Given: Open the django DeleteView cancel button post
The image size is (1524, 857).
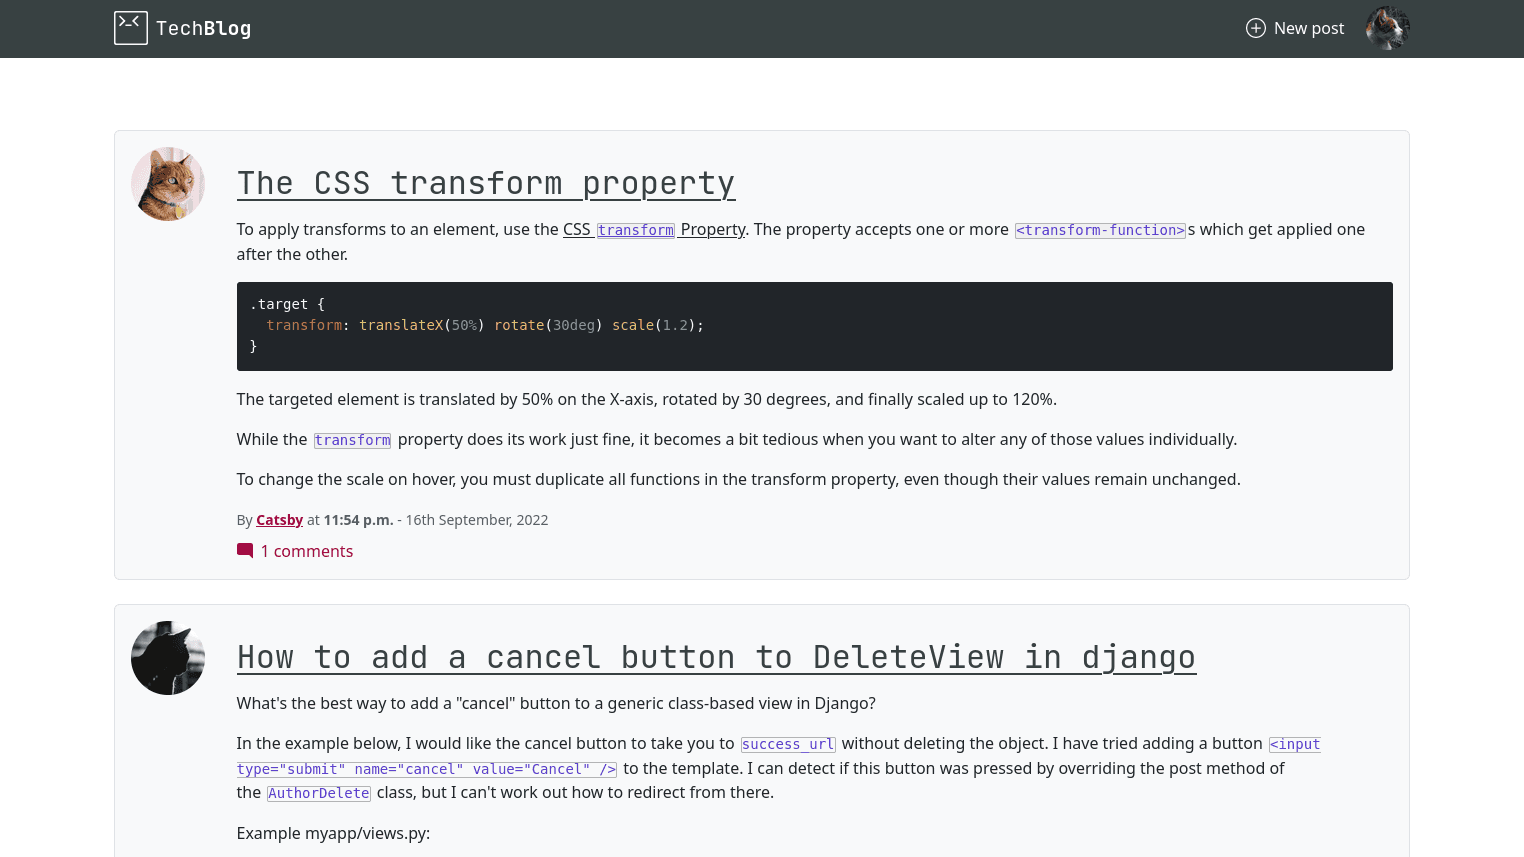Looking at the screenshot, I should coord(716,657).
